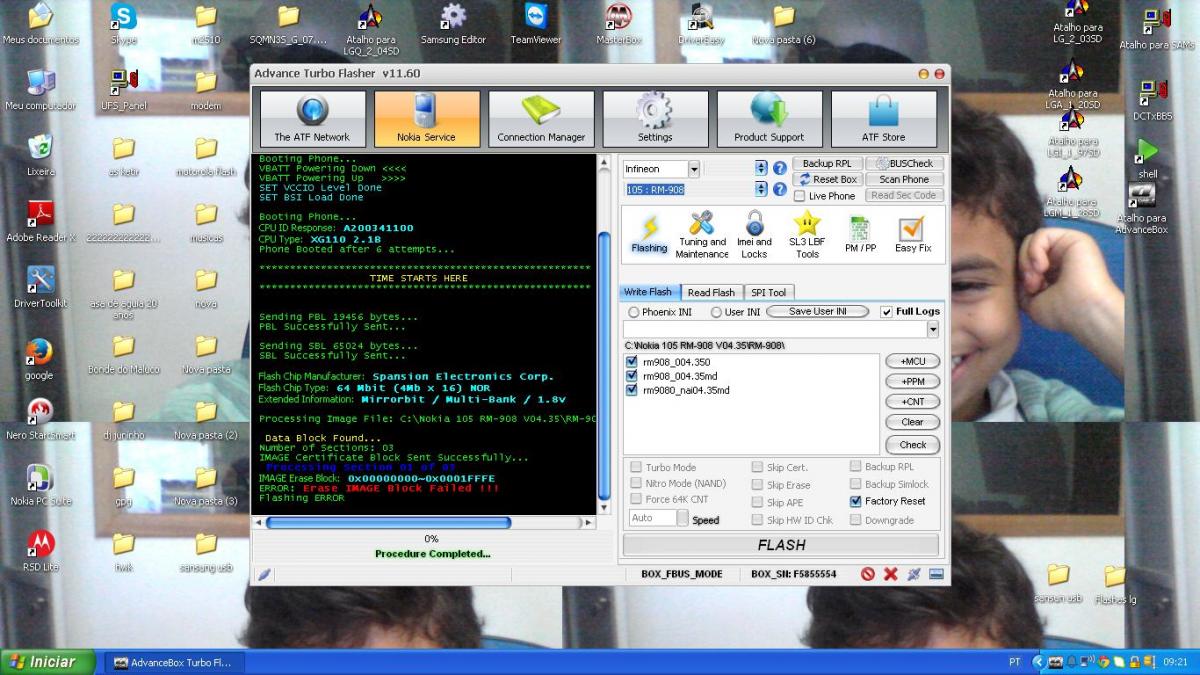The height and width of the screenshot is (675, 1200).
Task: Select the Phoenix INI radio button
Action: 634,312
